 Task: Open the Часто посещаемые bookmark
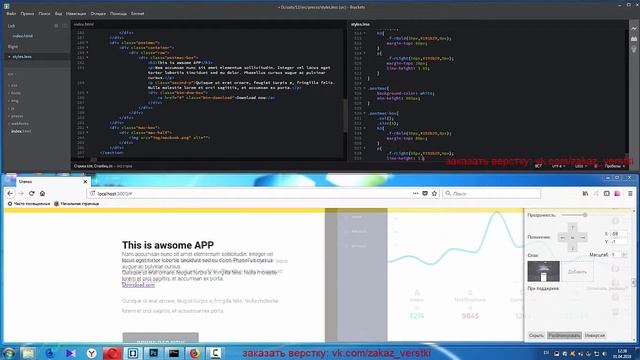(x=29, y=203)
